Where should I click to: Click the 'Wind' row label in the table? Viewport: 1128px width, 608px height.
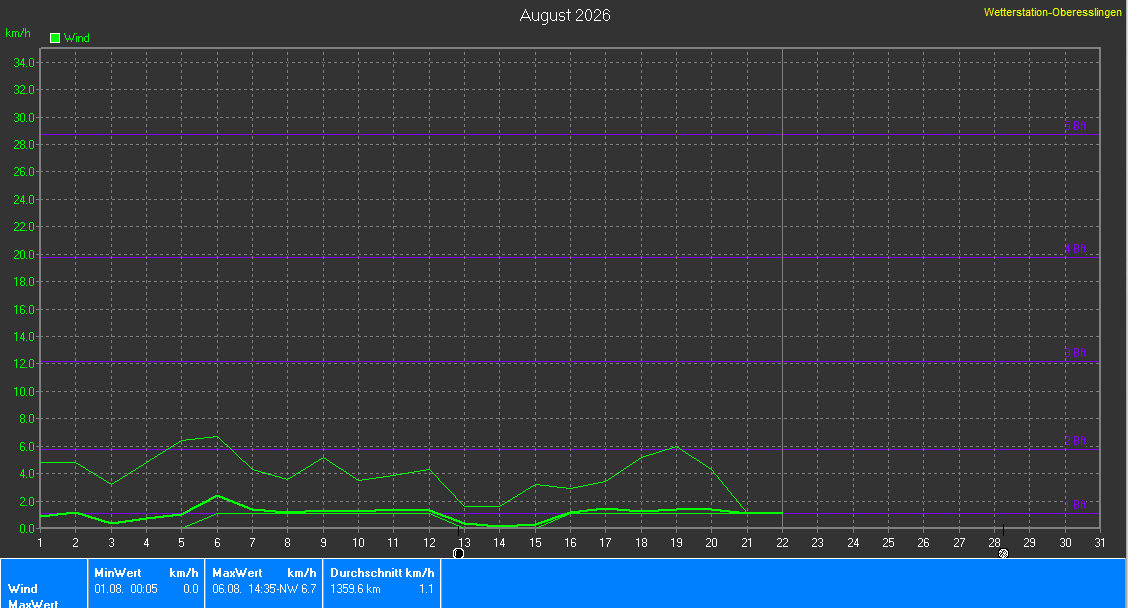click(22, 589)
